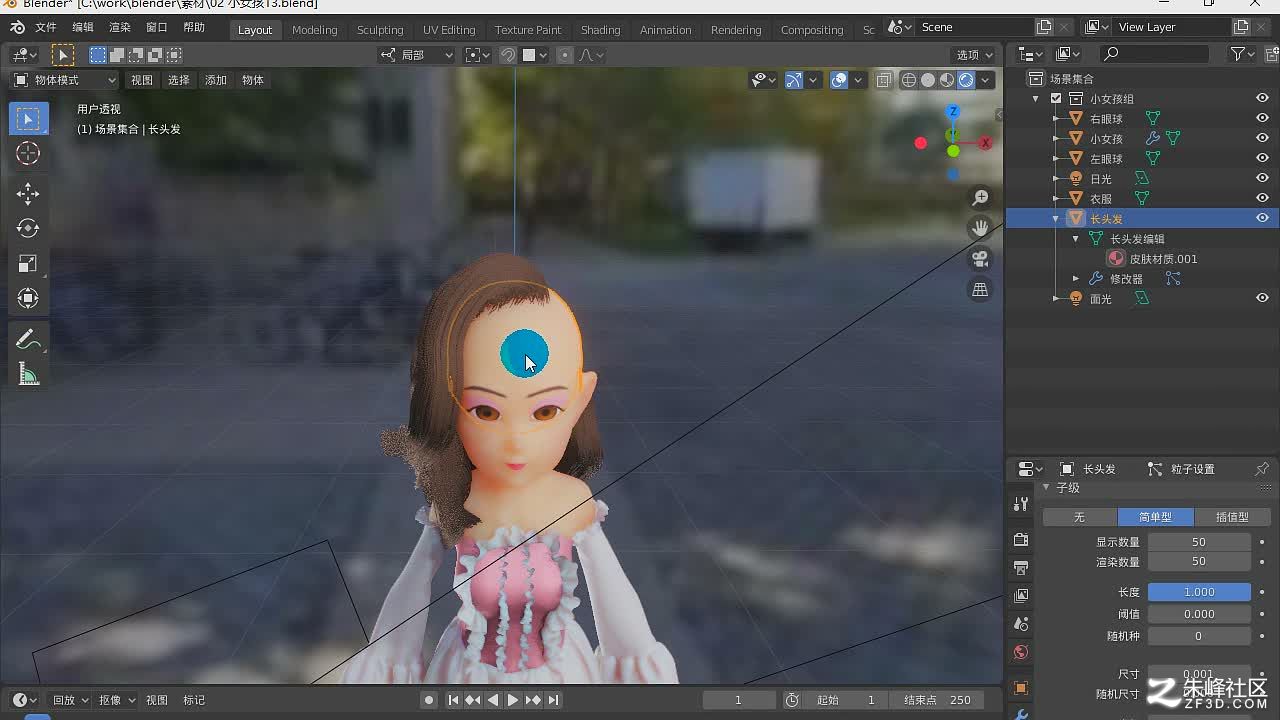
Task: Select the Rotate tool
Action: click(29, 228)
